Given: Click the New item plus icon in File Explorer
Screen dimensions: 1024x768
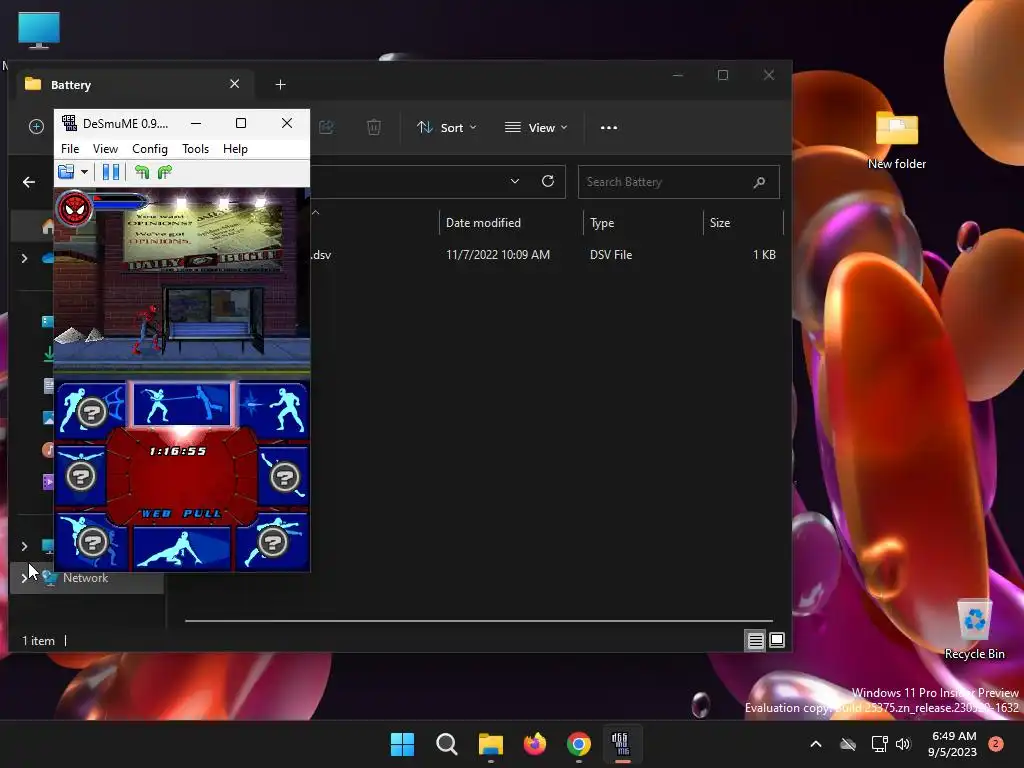Looking at the screenshot, I should pos(37,127).
